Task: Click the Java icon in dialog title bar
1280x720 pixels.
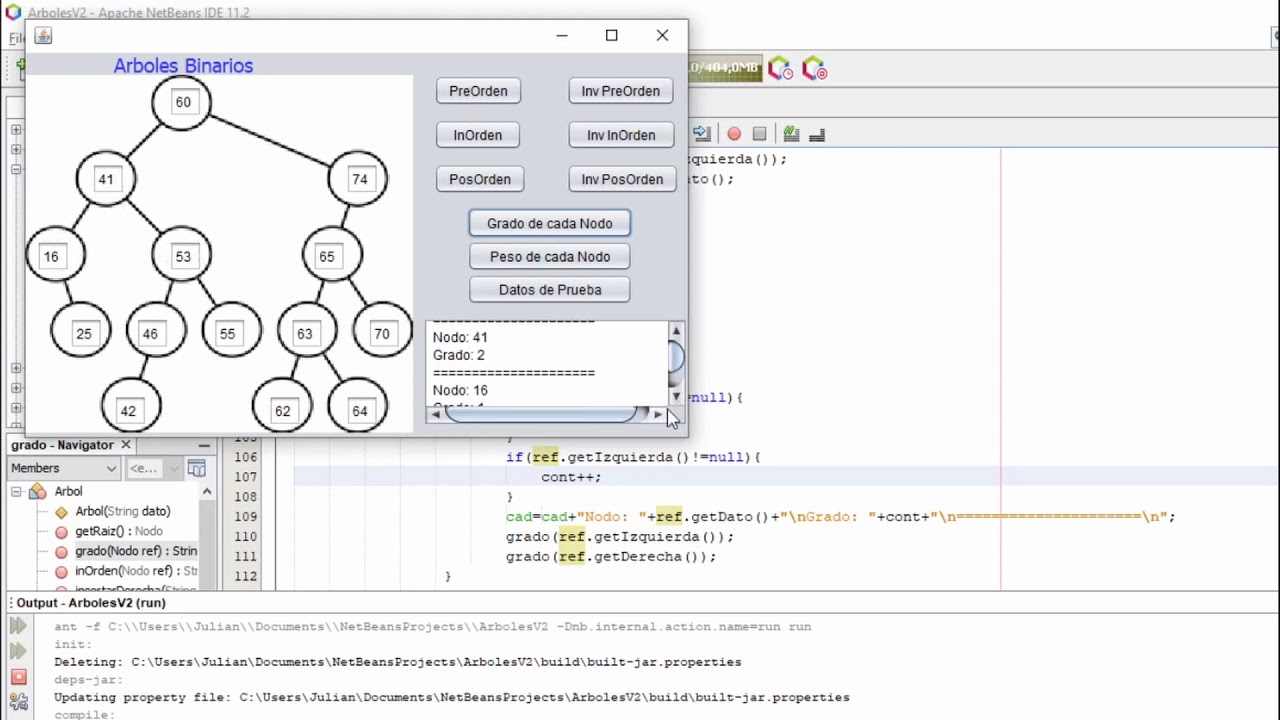Action: tap(42, 36)
